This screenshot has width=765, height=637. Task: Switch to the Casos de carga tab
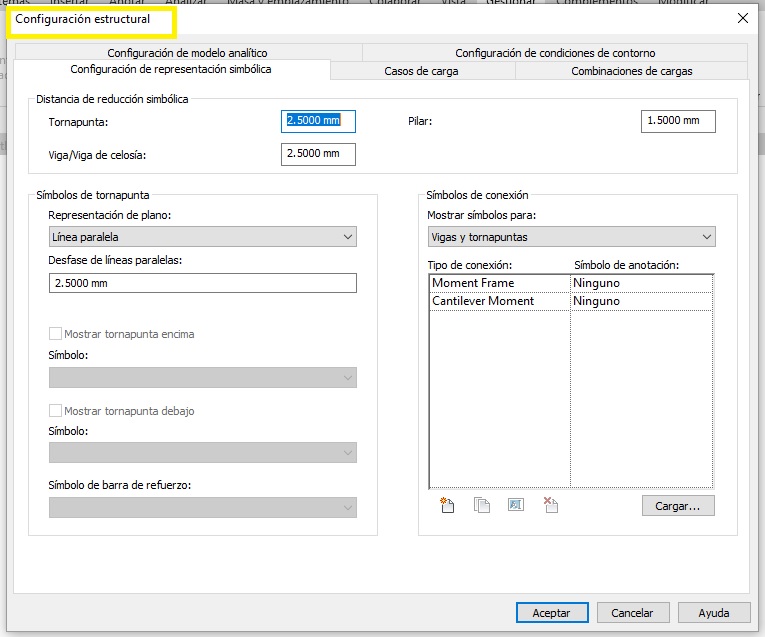click(x=421, y=71)
